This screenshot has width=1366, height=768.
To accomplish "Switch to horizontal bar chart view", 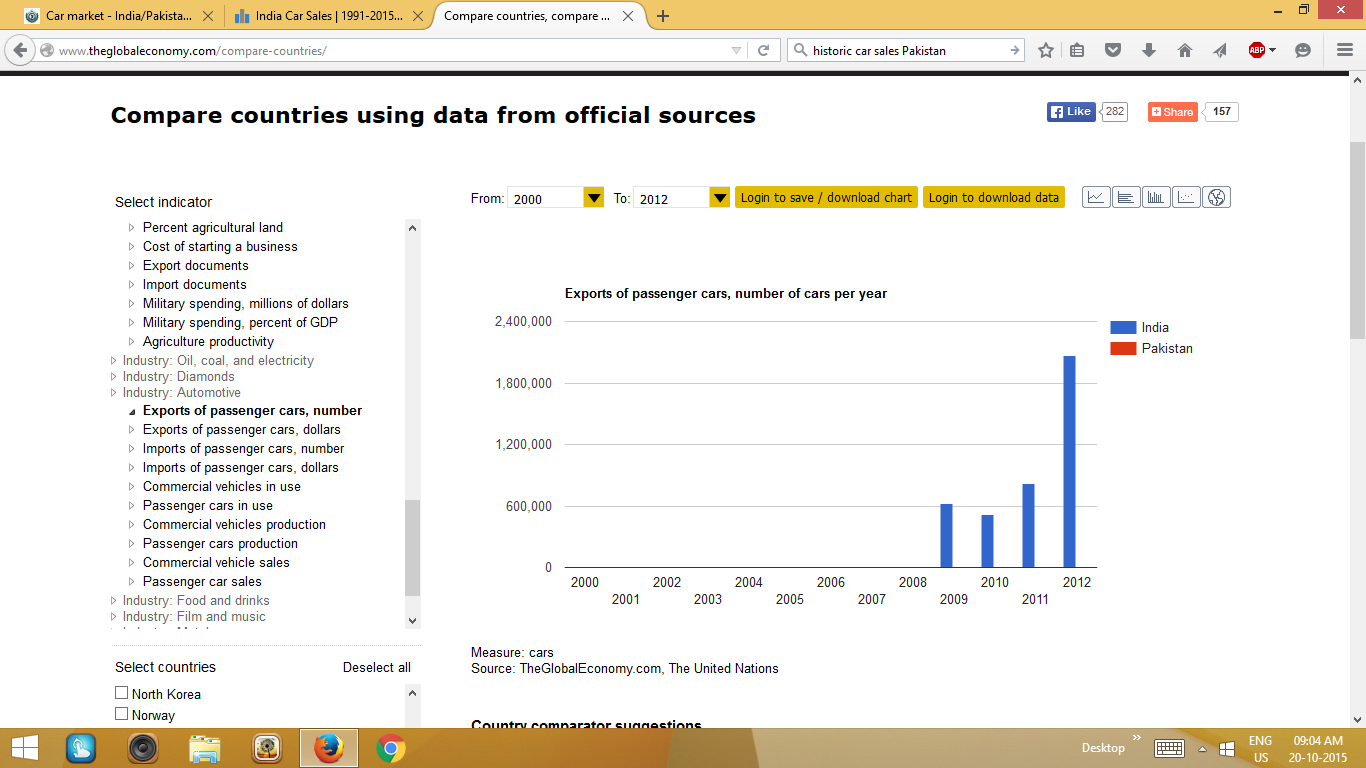I will click(1126, 197).
